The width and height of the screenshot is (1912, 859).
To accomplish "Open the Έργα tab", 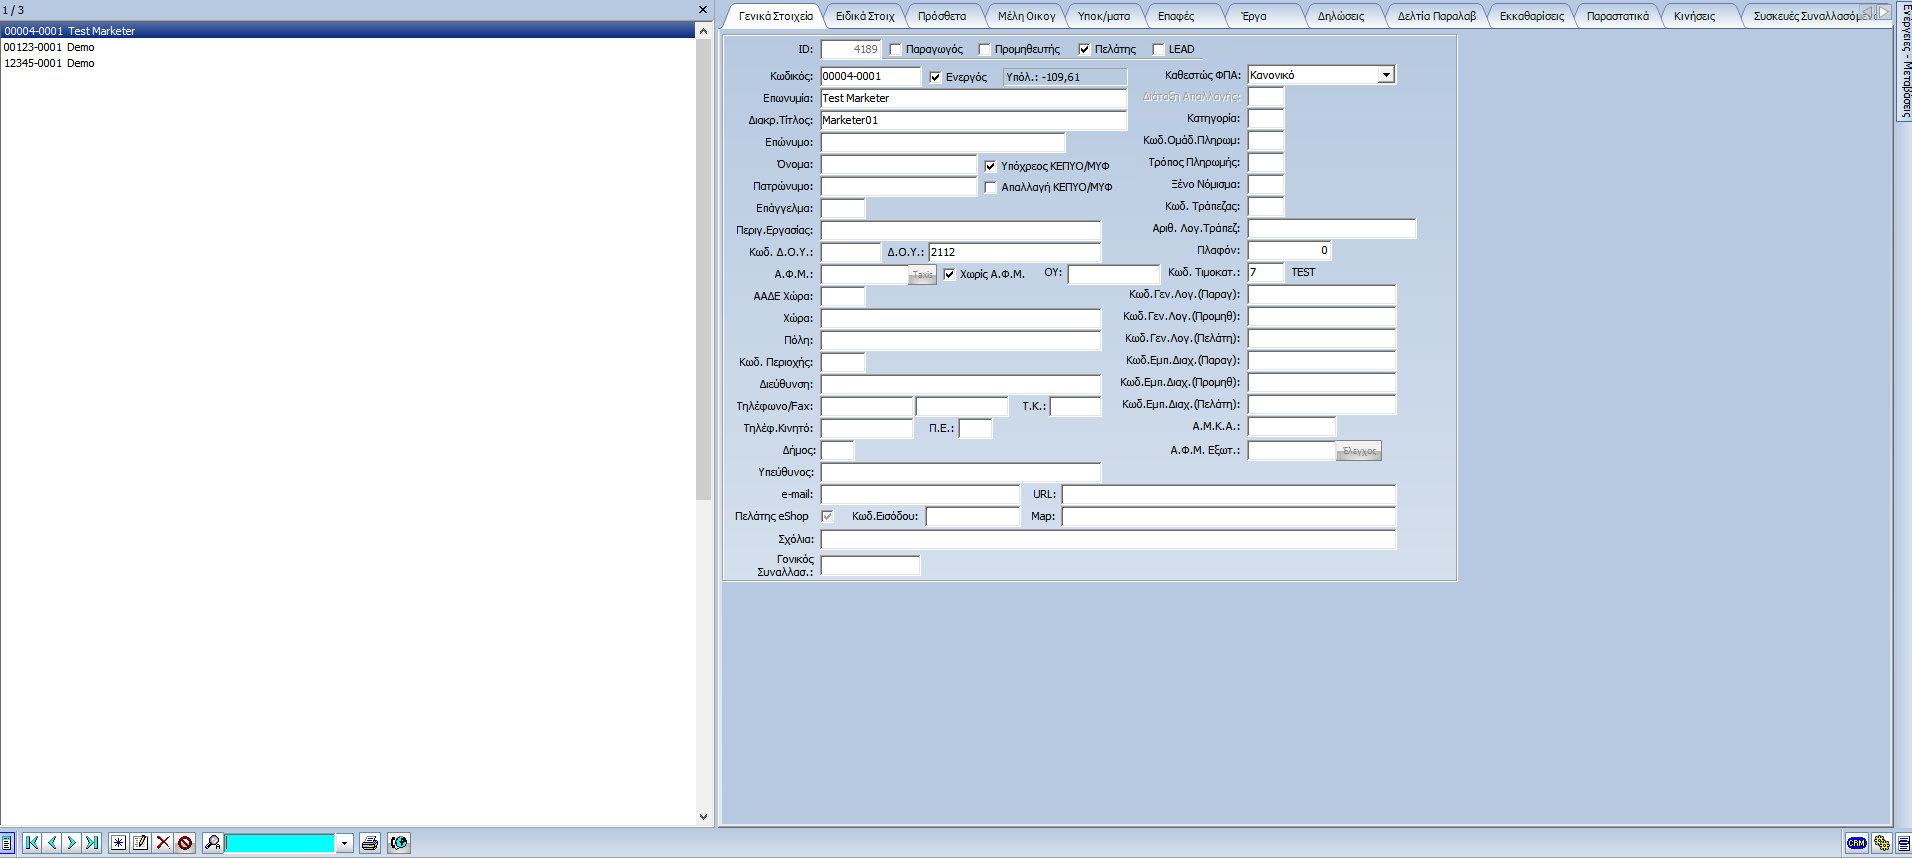I will point(1254,16).
